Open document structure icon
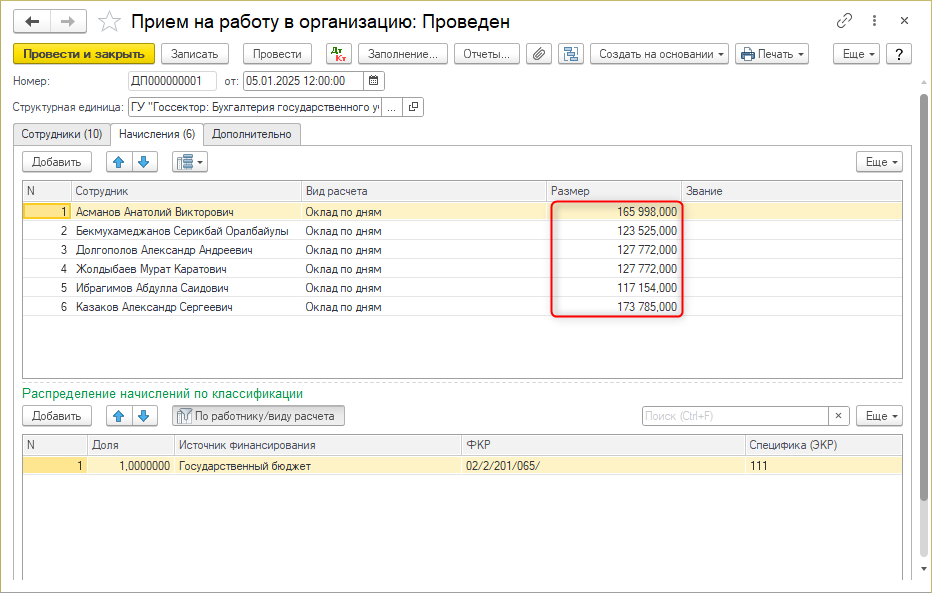This screenshot has height=593, width=932. coord(571,54)
